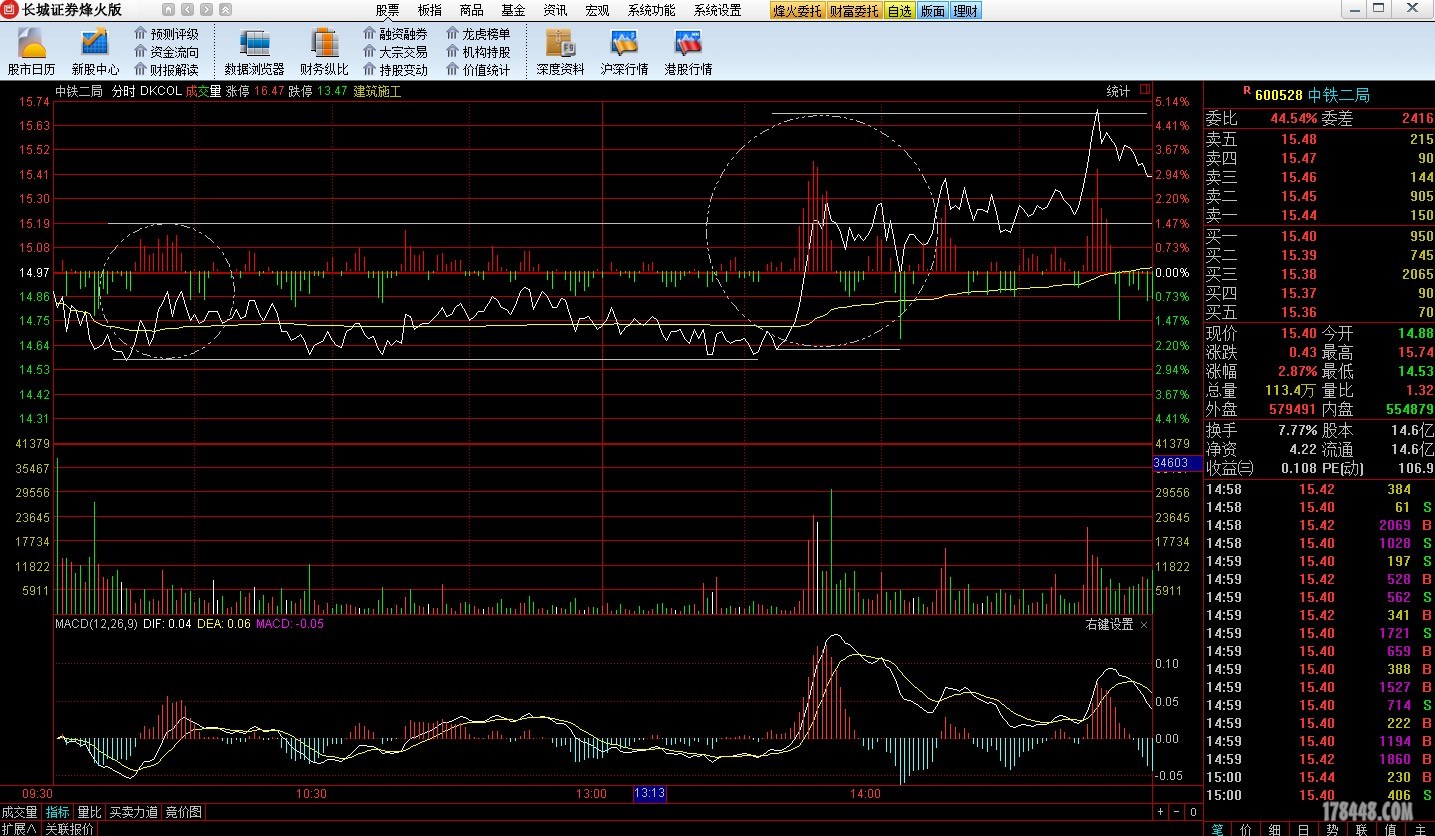The image size is (1435, 836).
Task: Open 持股变动 shareholding changes
Action: tap(395, 70)
